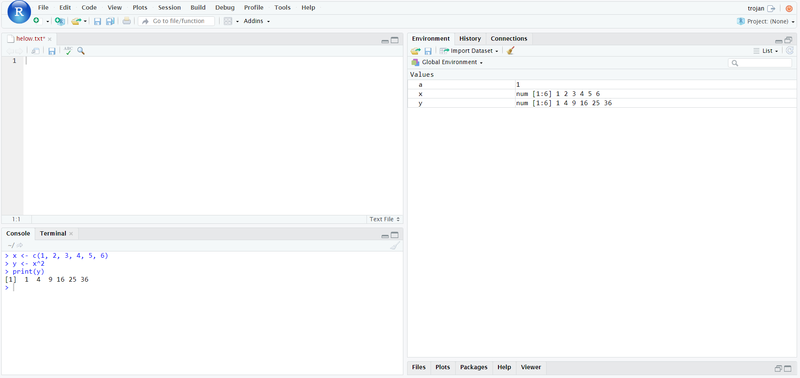Switch to the Environment tab
The image size is (800, 378).
[431, 38]
